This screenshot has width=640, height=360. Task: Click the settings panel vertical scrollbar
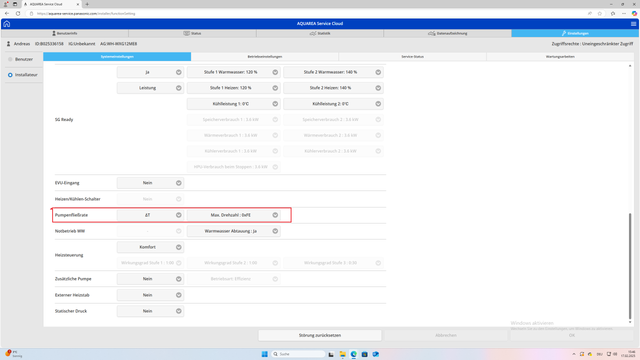pos(630,265)
